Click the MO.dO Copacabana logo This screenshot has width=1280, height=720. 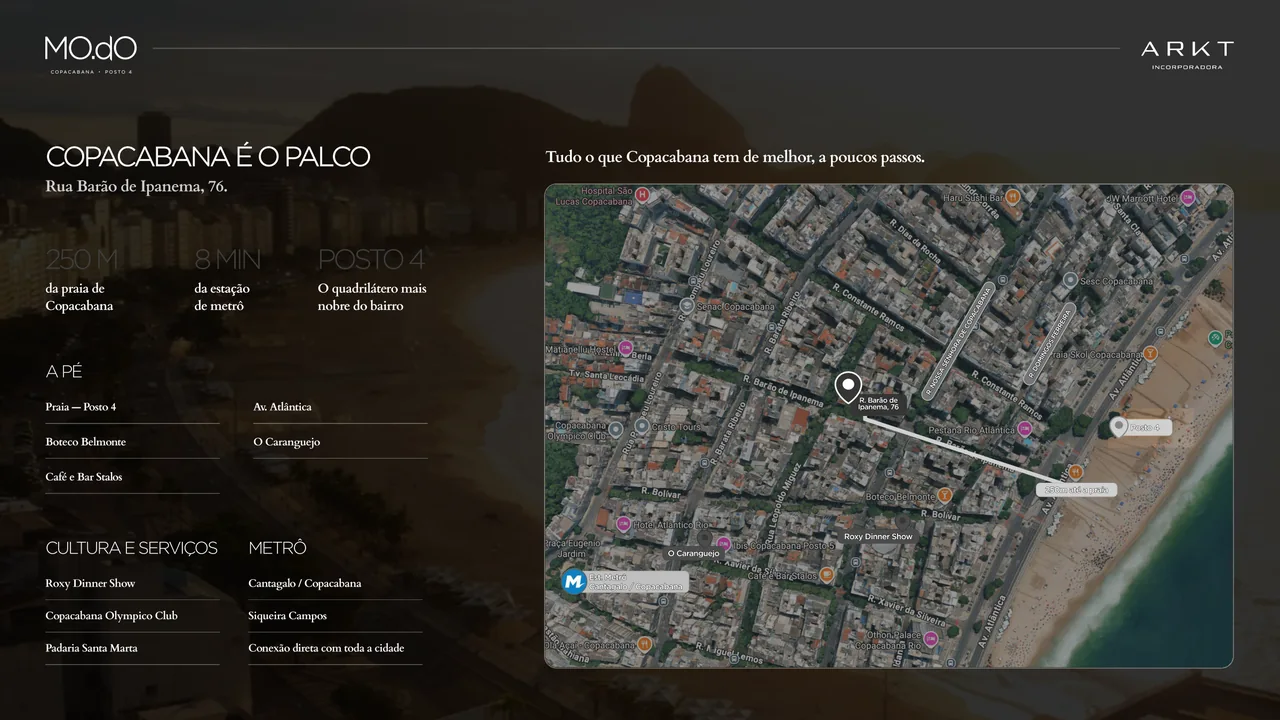click(x=90, y=54)
